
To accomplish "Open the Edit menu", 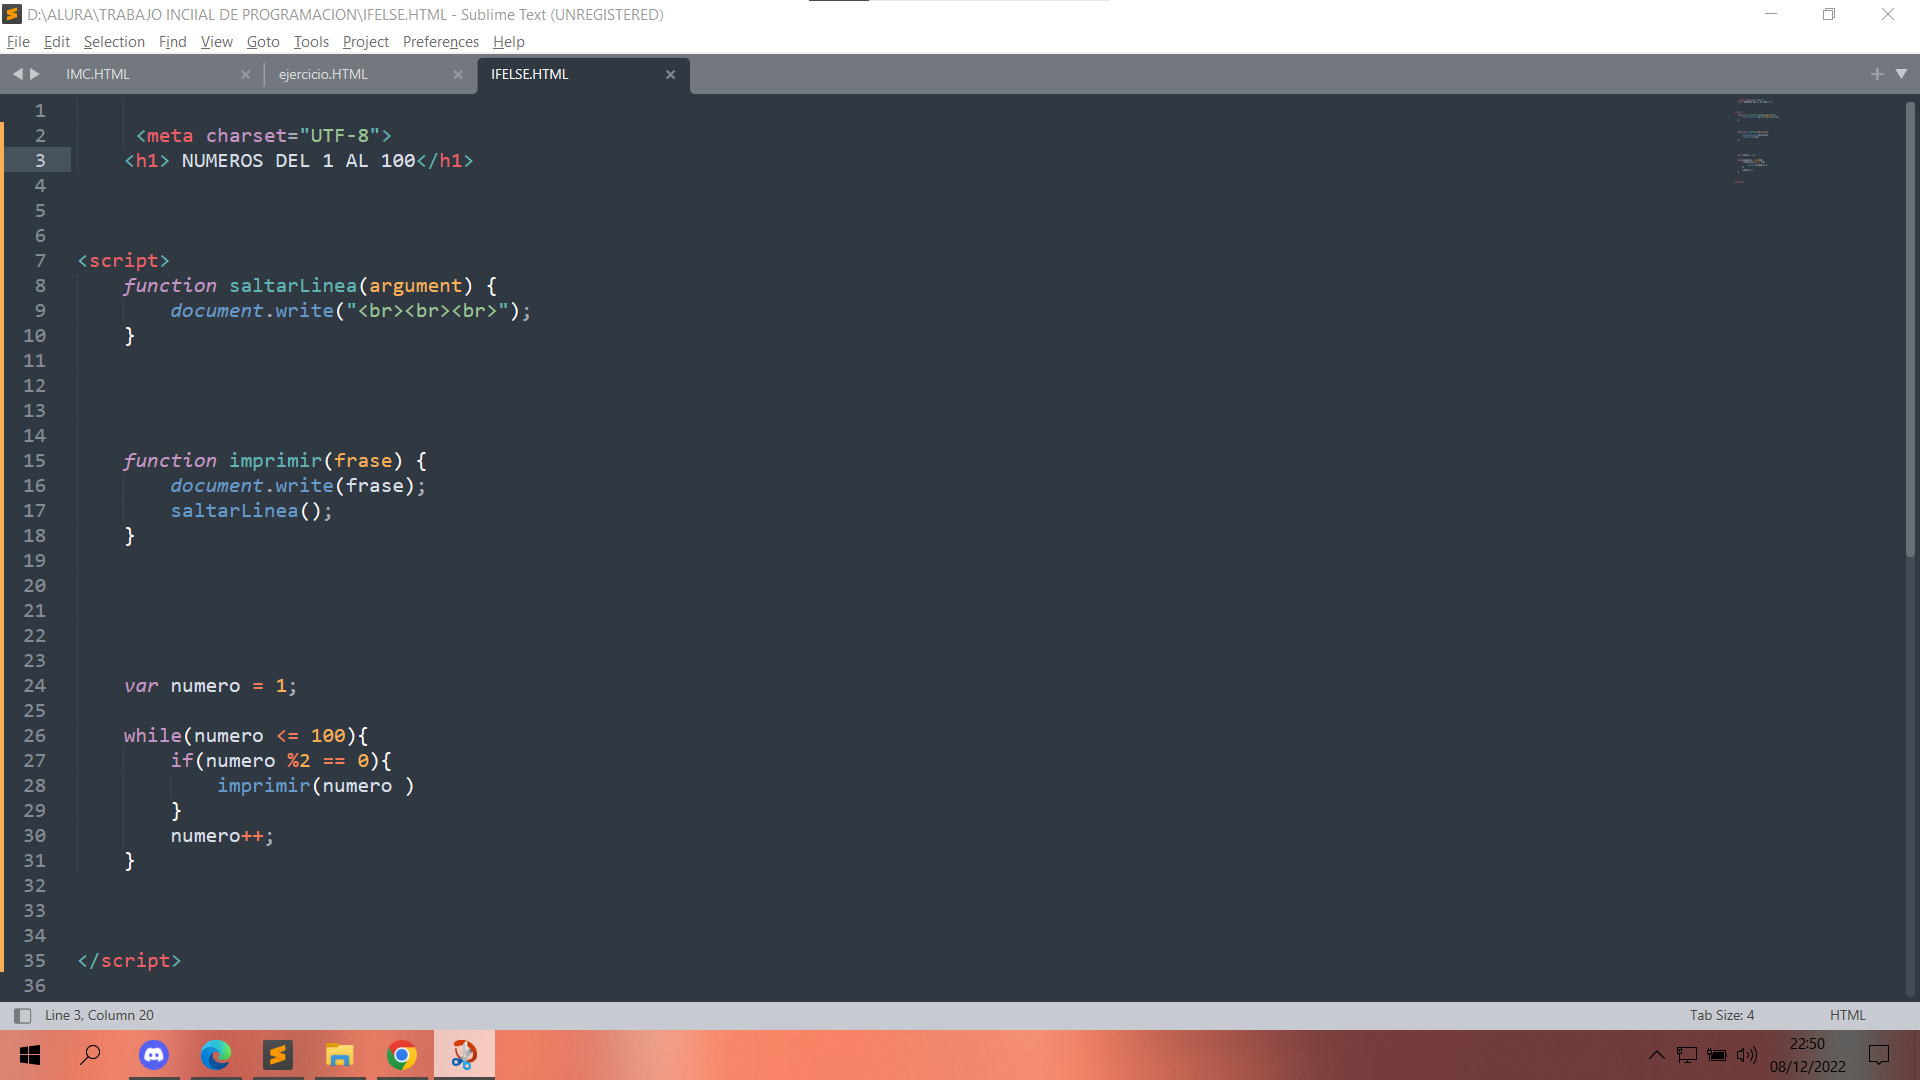I will tap(56, 42).
